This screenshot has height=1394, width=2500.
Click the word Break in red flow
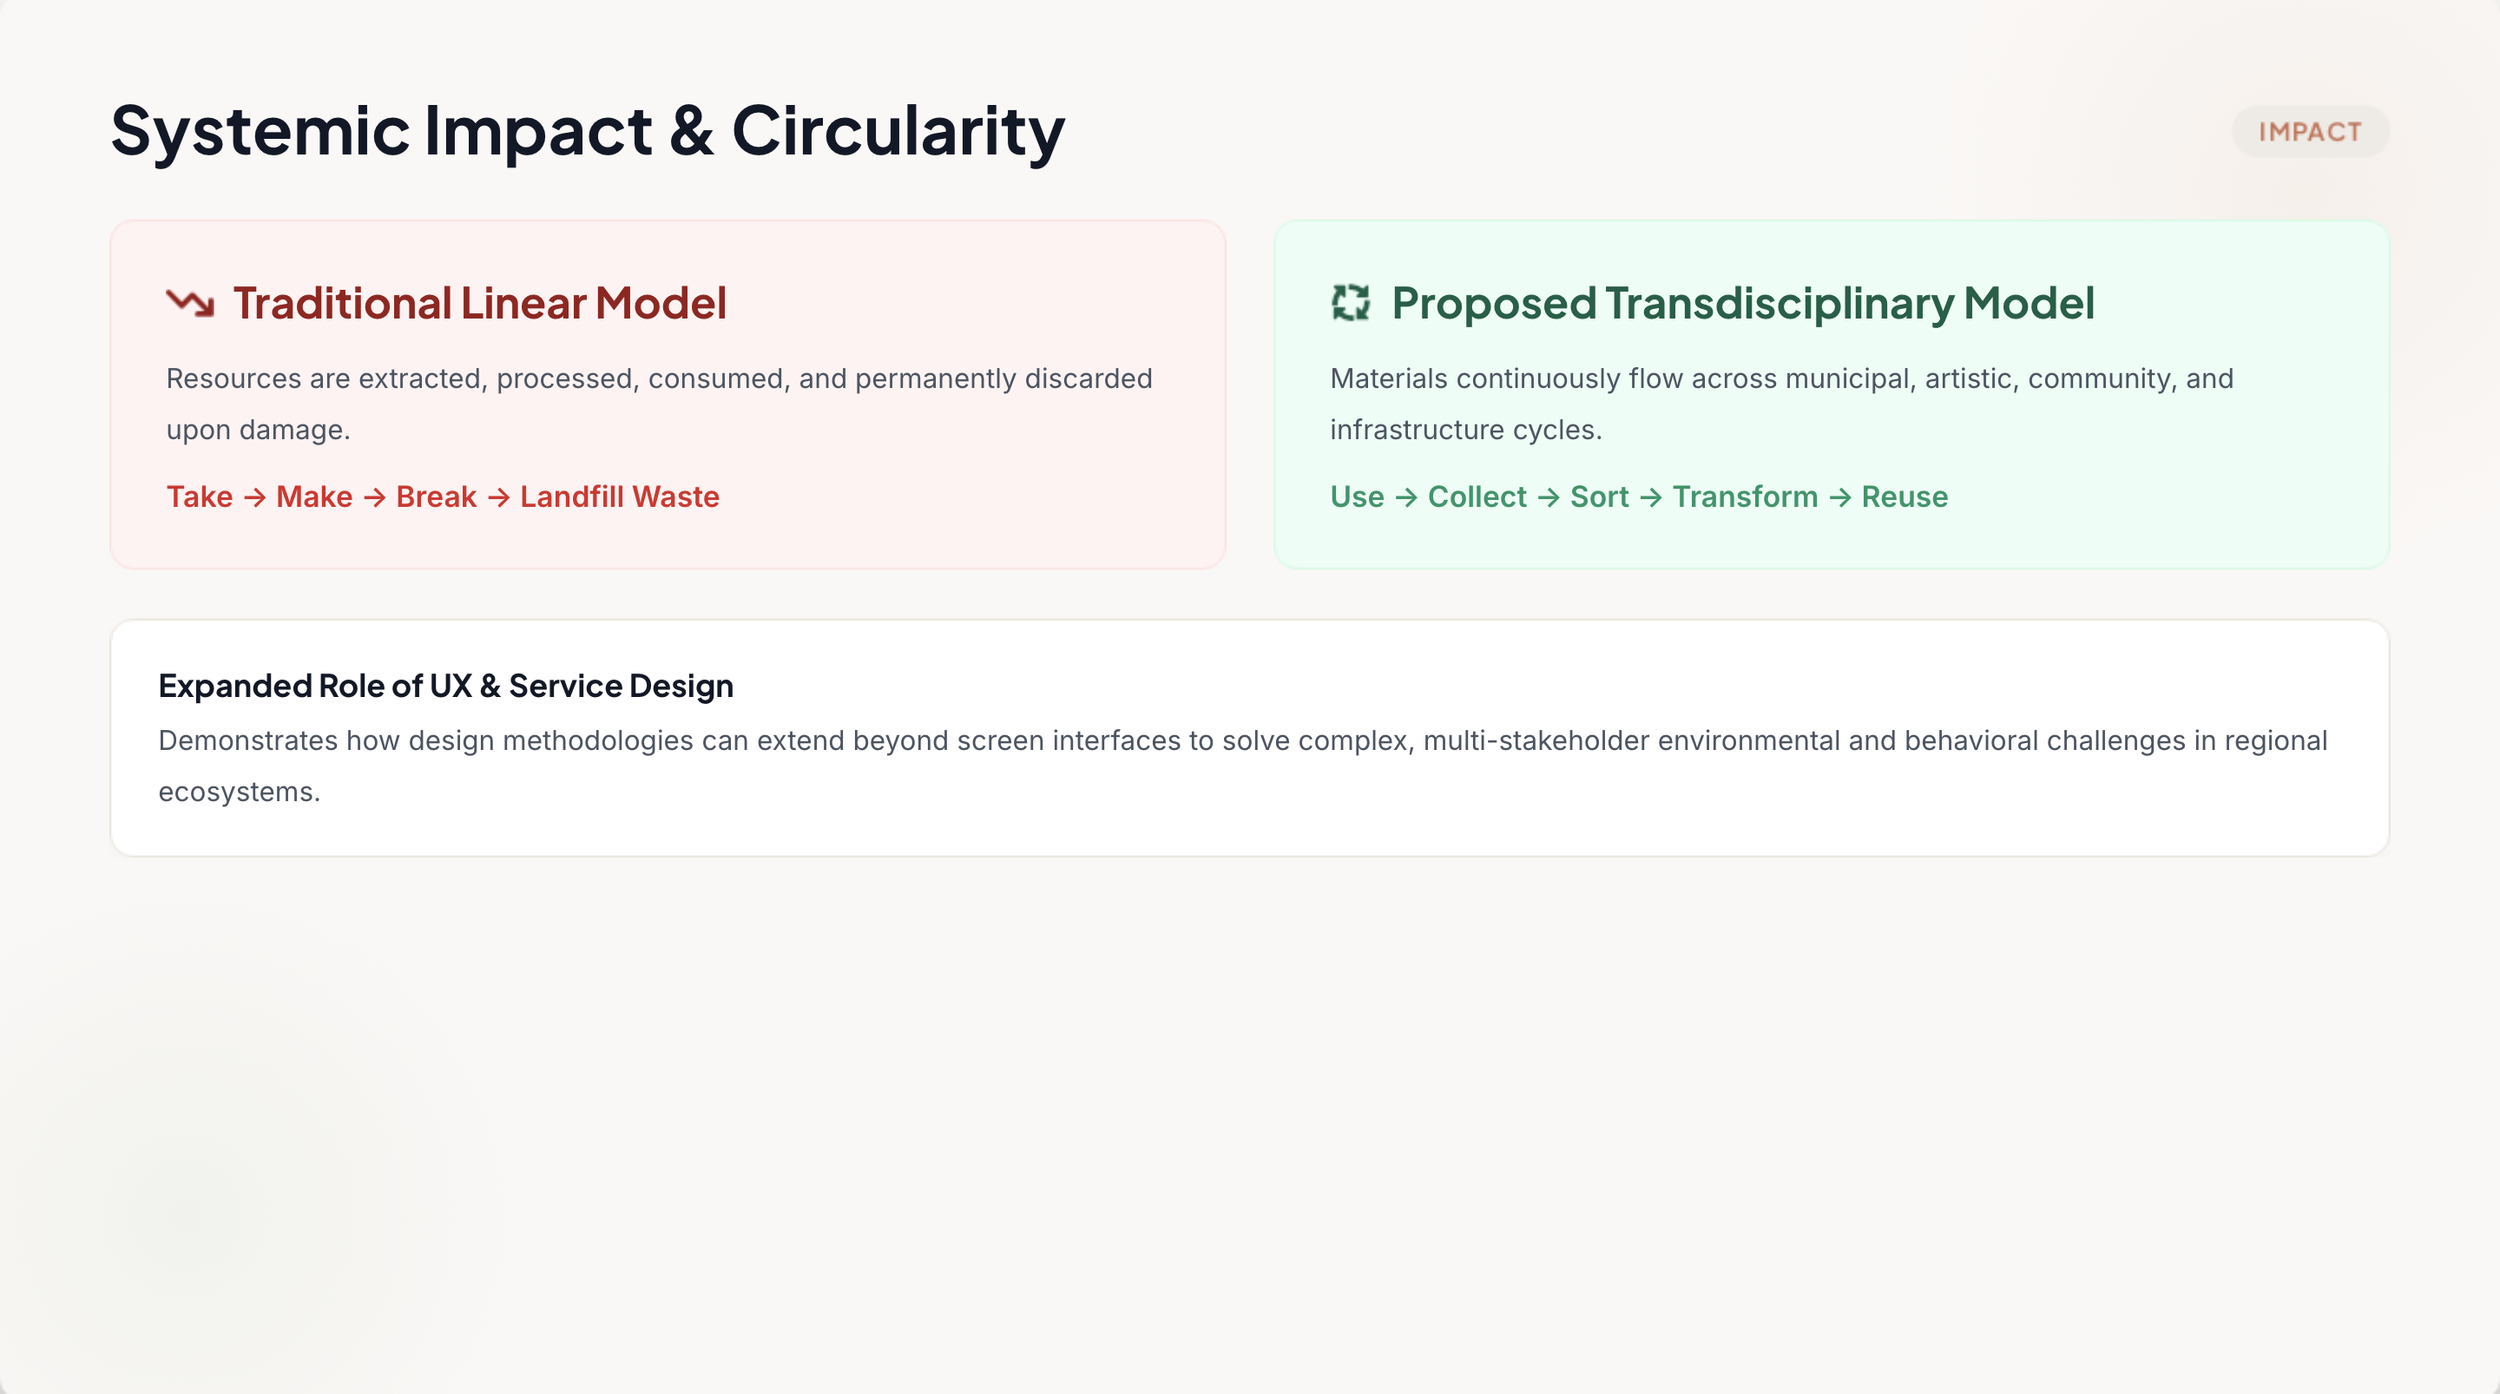[x=436, y=497]
